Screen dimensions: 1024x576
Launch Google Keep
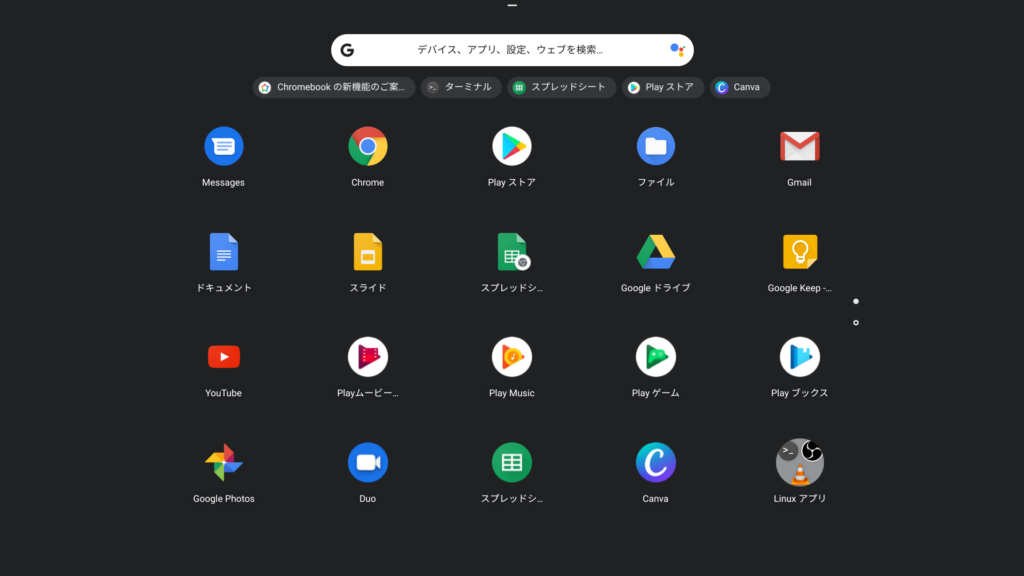pyautogui.click(x=799, y=251)
